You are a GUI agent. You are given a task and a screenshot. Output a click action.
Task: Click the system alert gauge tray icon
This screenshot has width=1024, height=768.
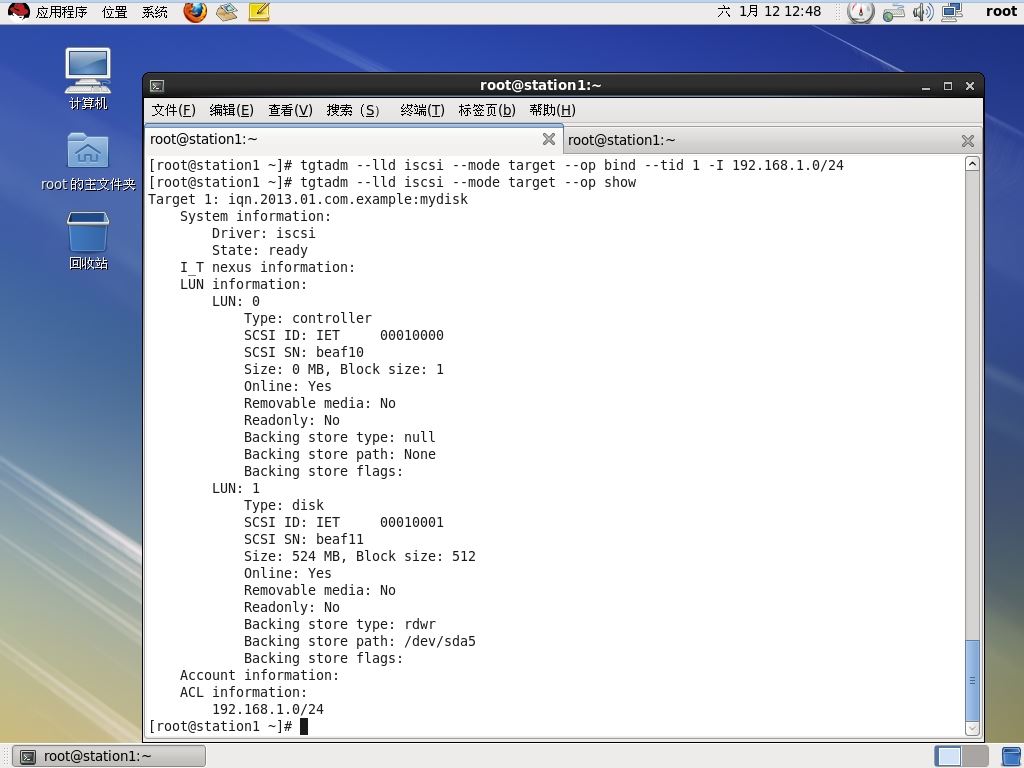[860, 12]
